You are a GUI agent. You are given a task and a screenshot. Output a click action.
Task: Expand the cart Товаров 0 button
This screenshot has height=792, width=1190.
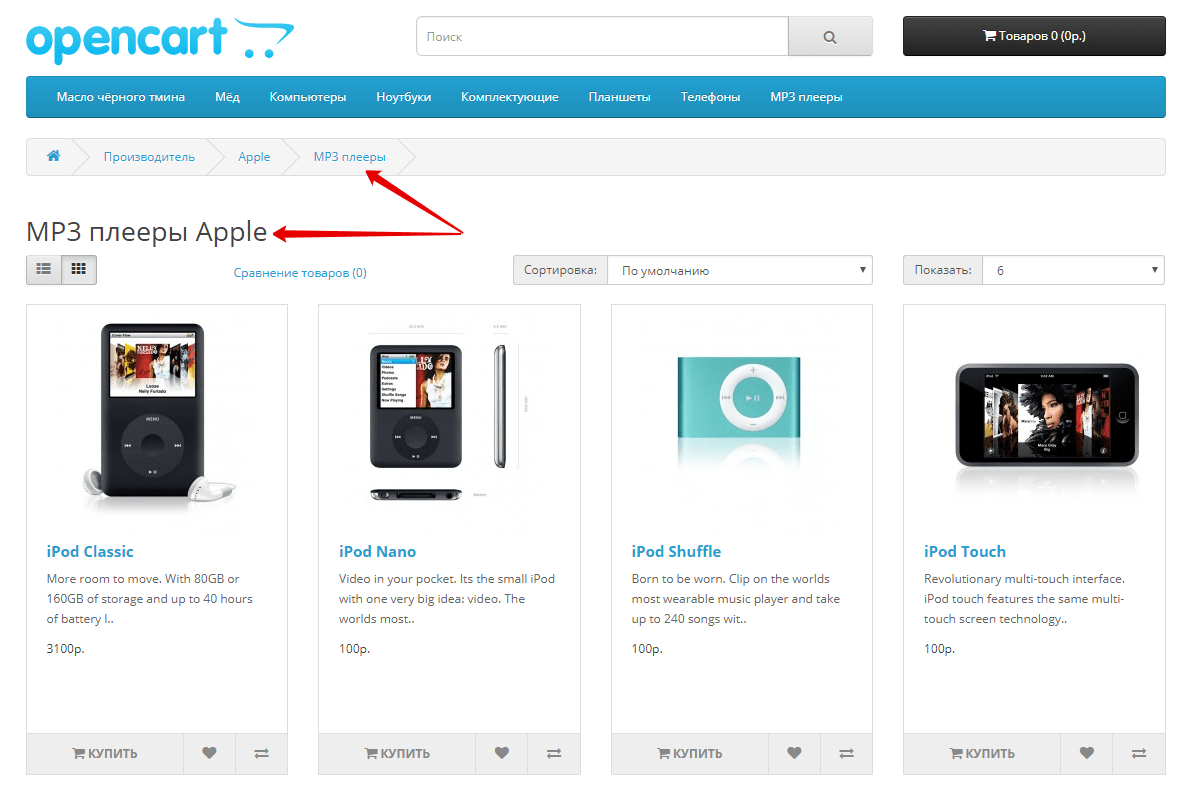tap(1033, 36)
